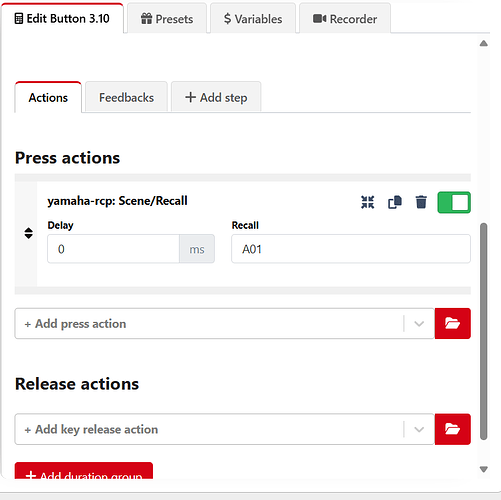Expand the Add press action dropdown
Screen dimensions: 501x500
coord(419,324)
